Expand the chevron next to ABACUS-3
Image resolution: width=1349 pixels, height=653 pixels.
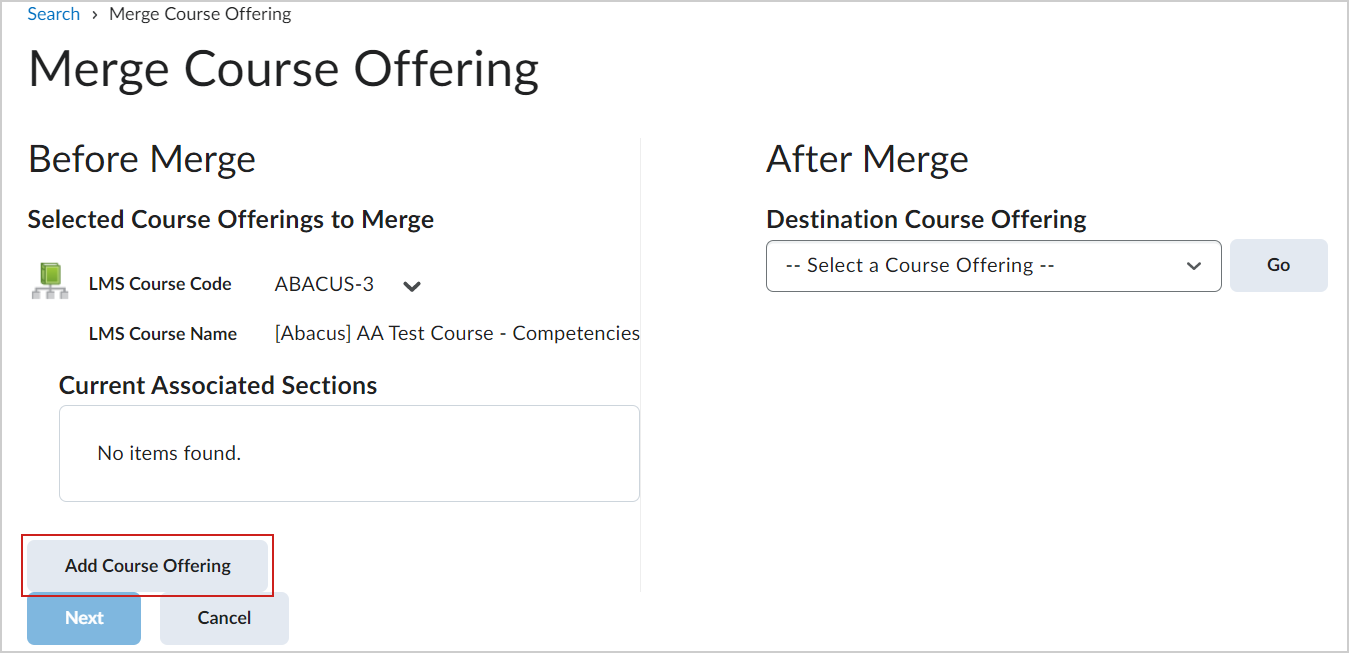click(411, 286)
